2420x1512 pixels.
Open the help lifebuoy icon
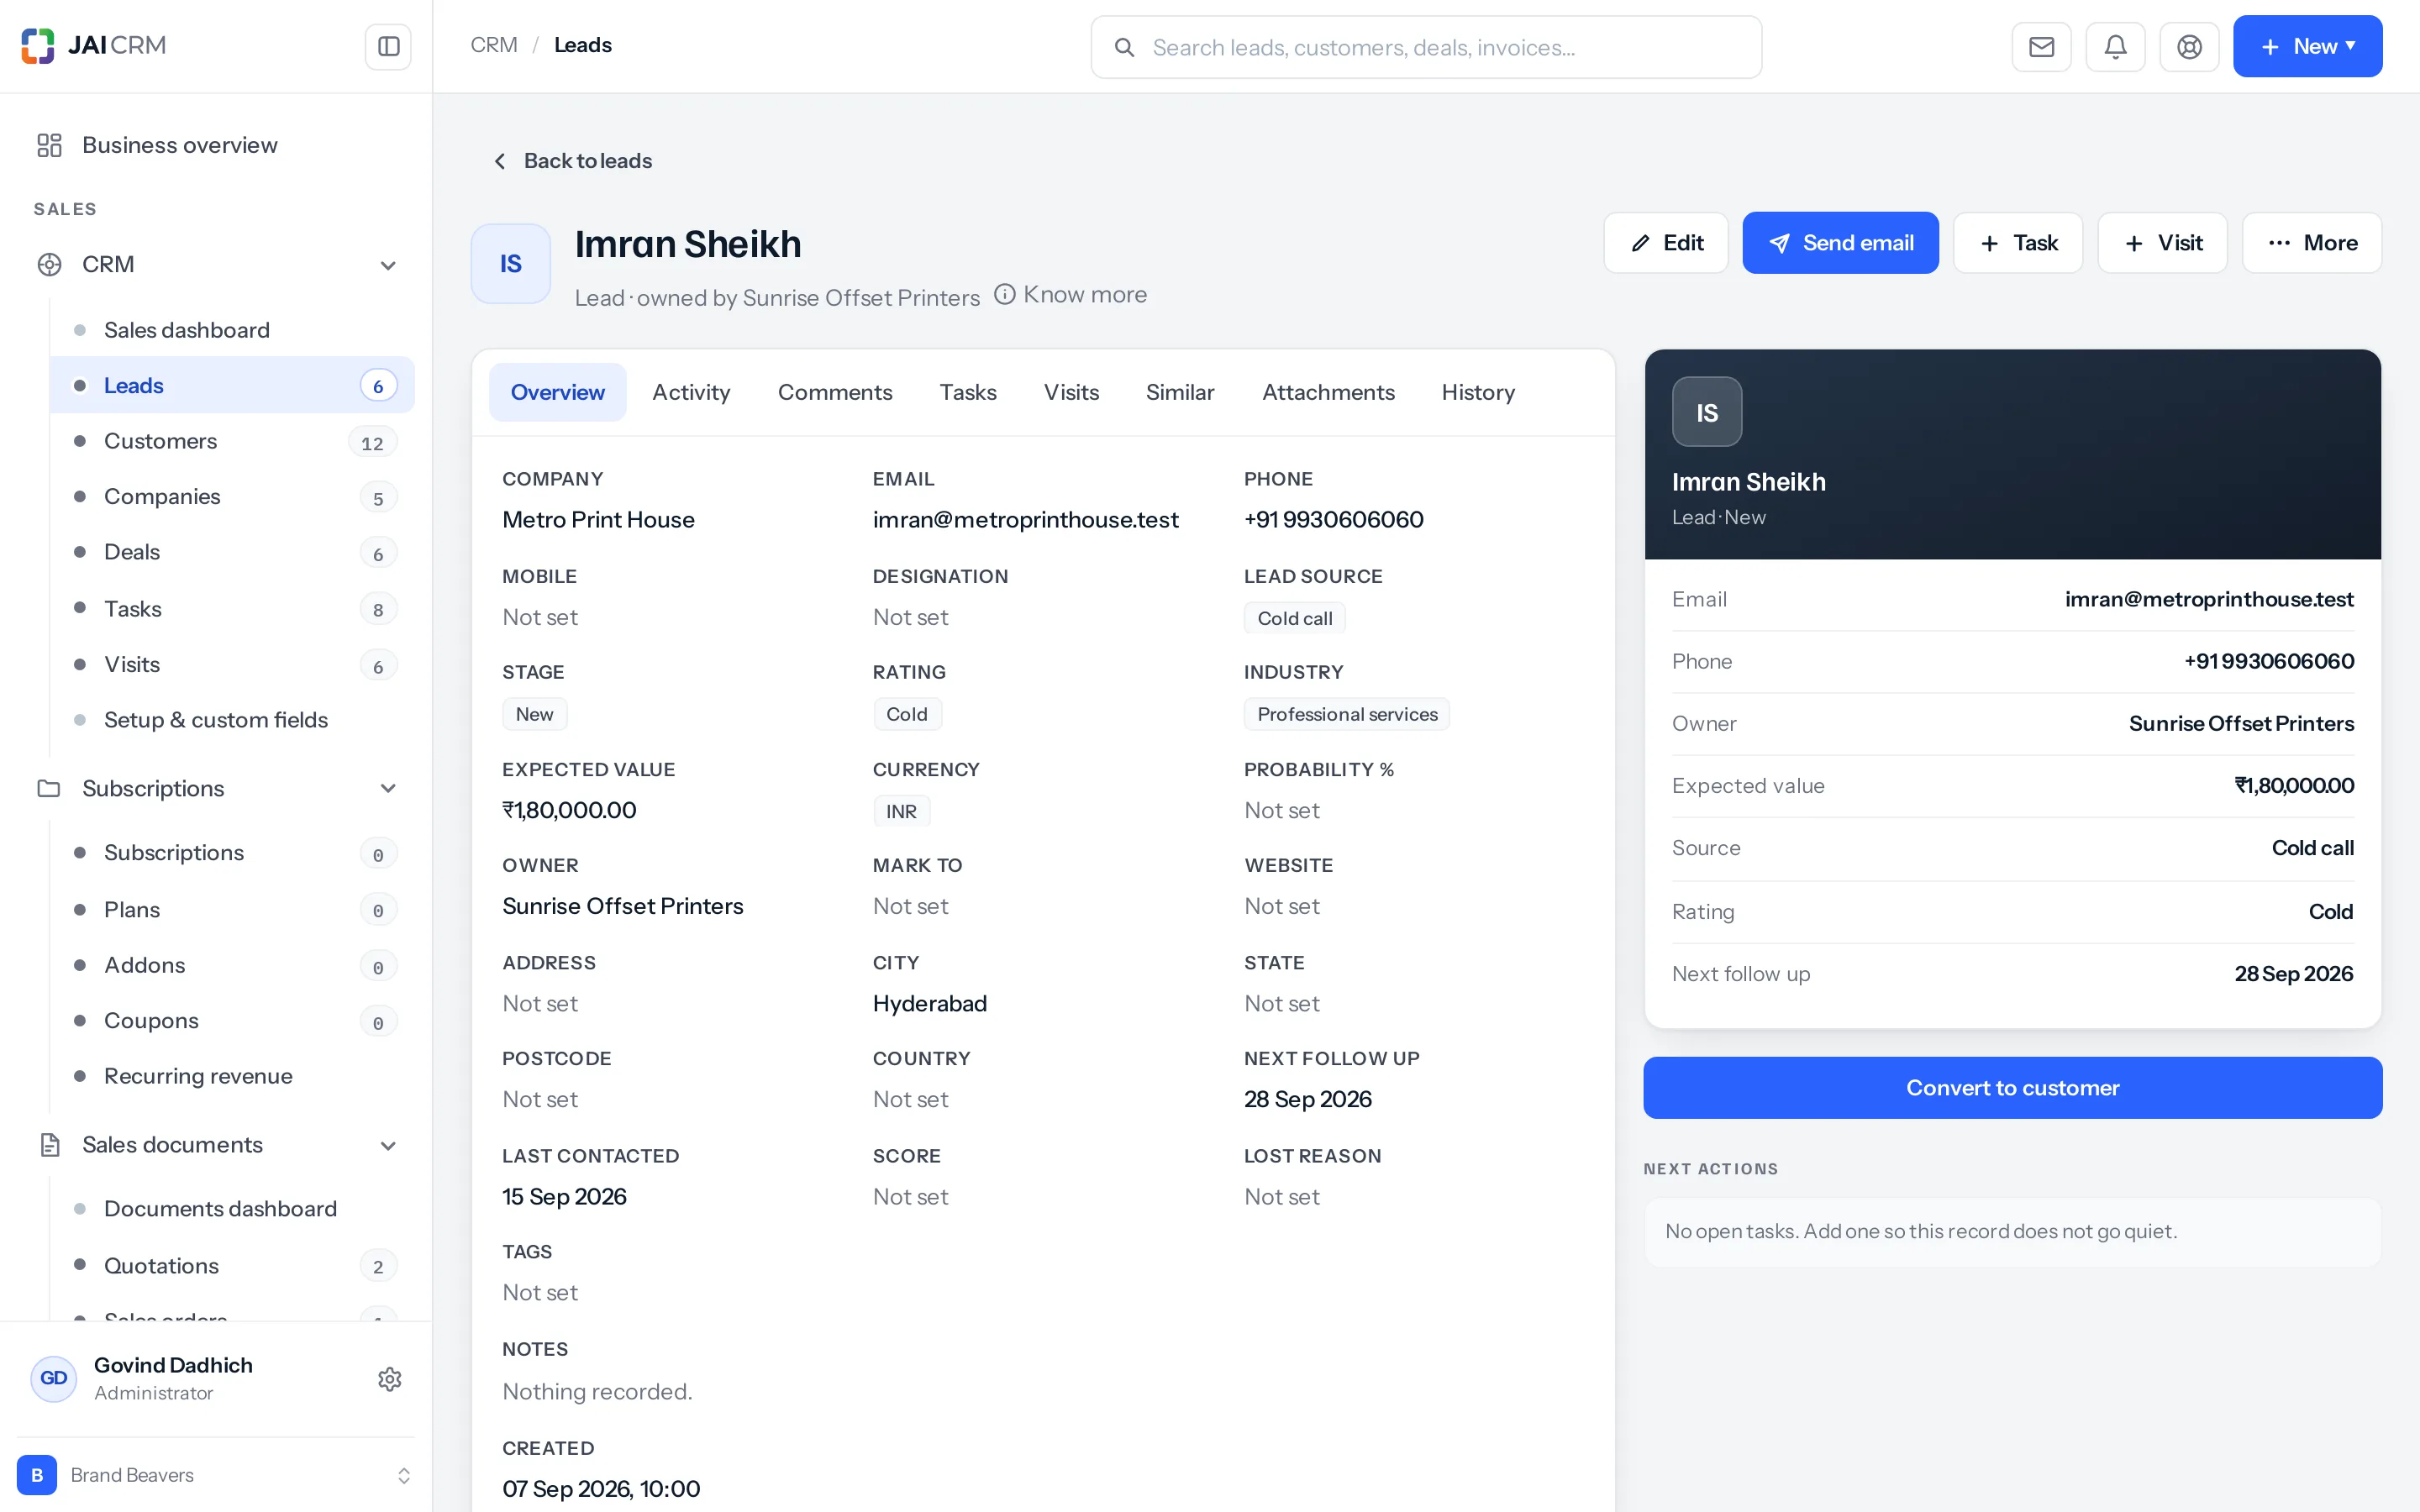(2189, 46)
